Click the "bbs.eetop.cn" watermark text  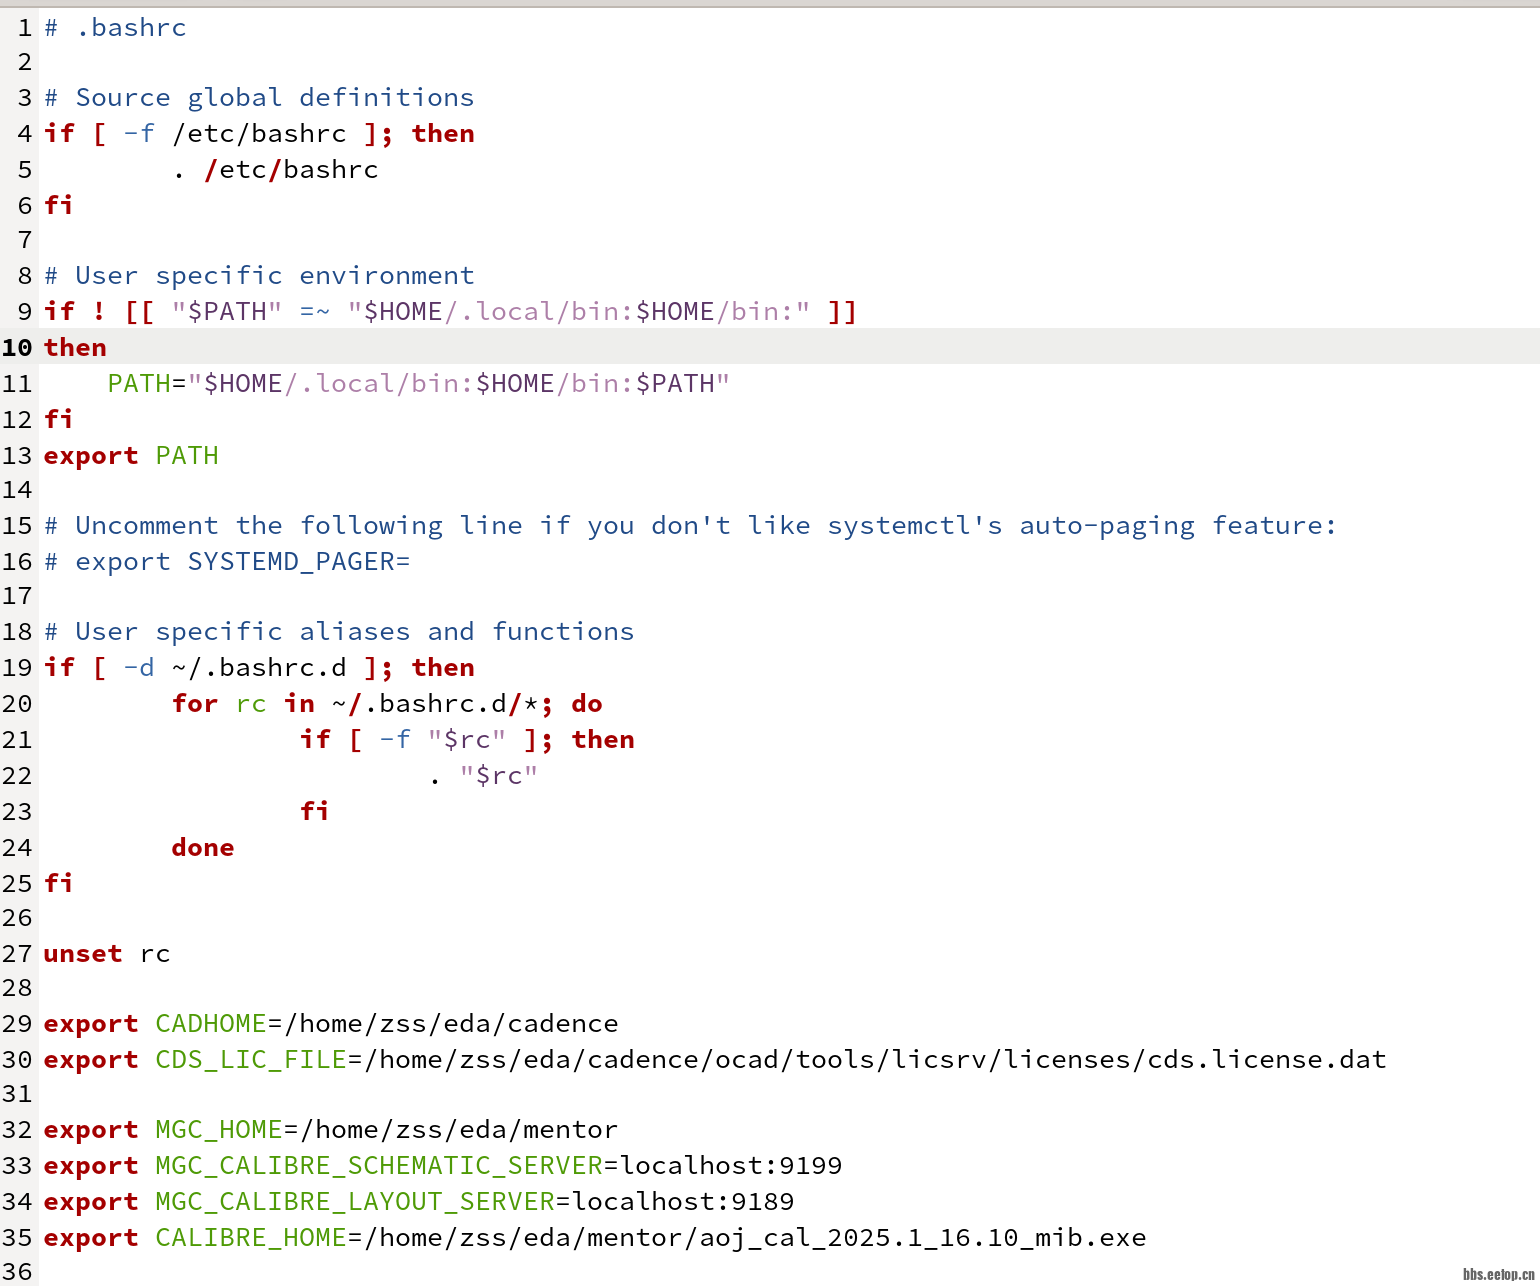(1498, 1274)
